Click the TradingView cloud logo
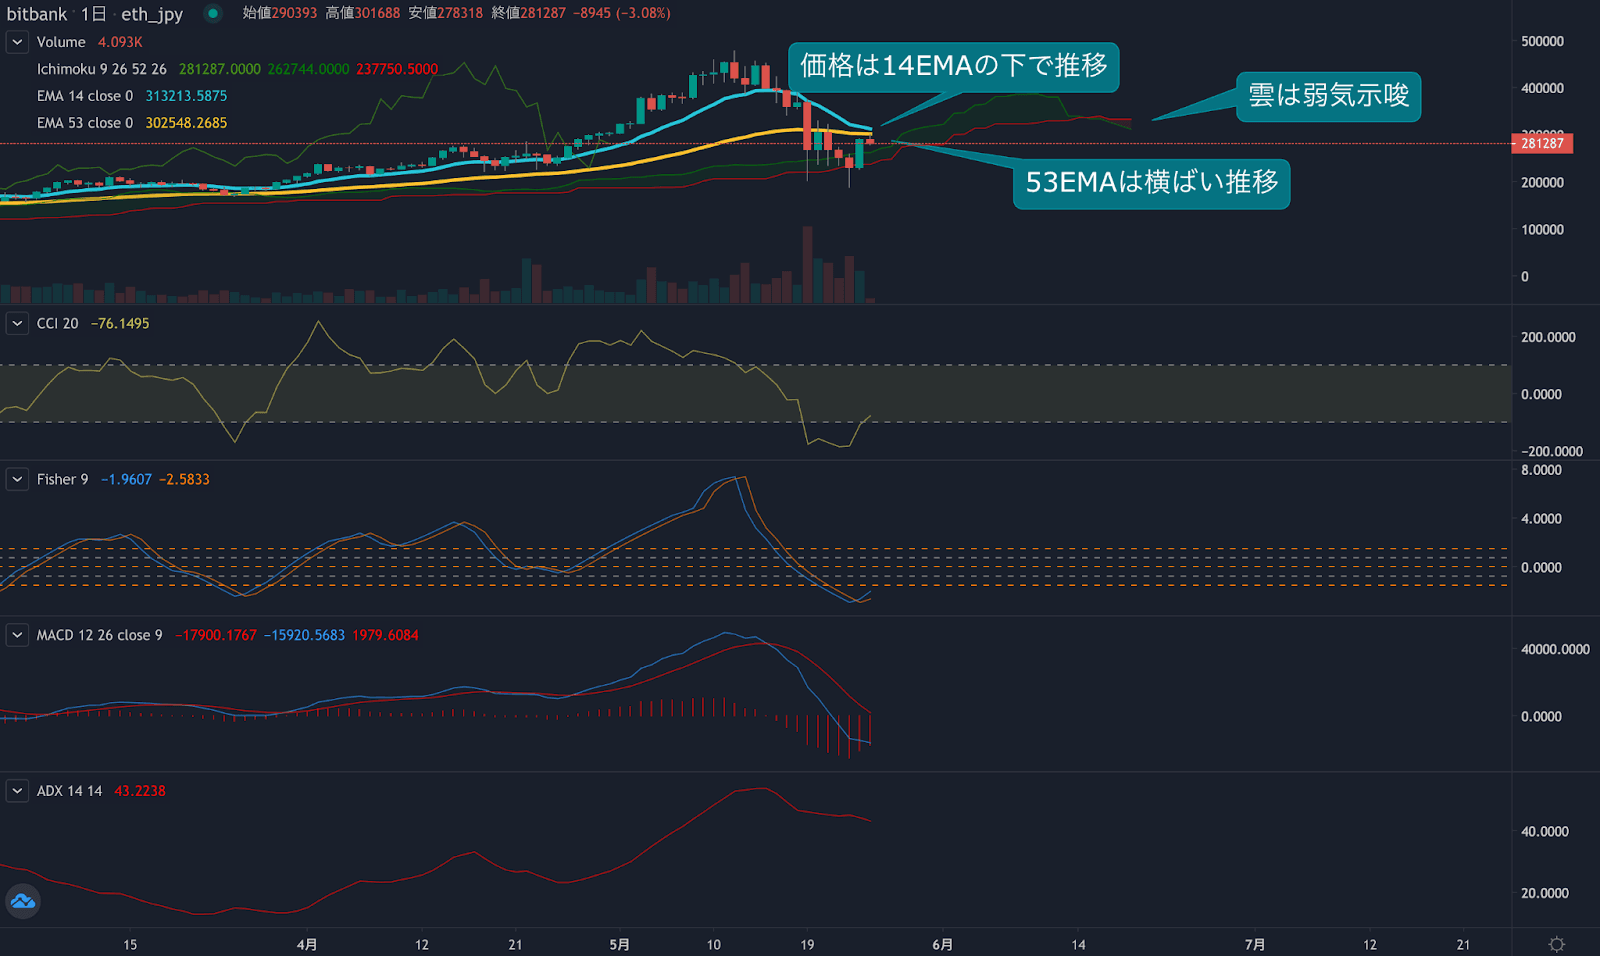1600x956 pixels. (22, 902)
